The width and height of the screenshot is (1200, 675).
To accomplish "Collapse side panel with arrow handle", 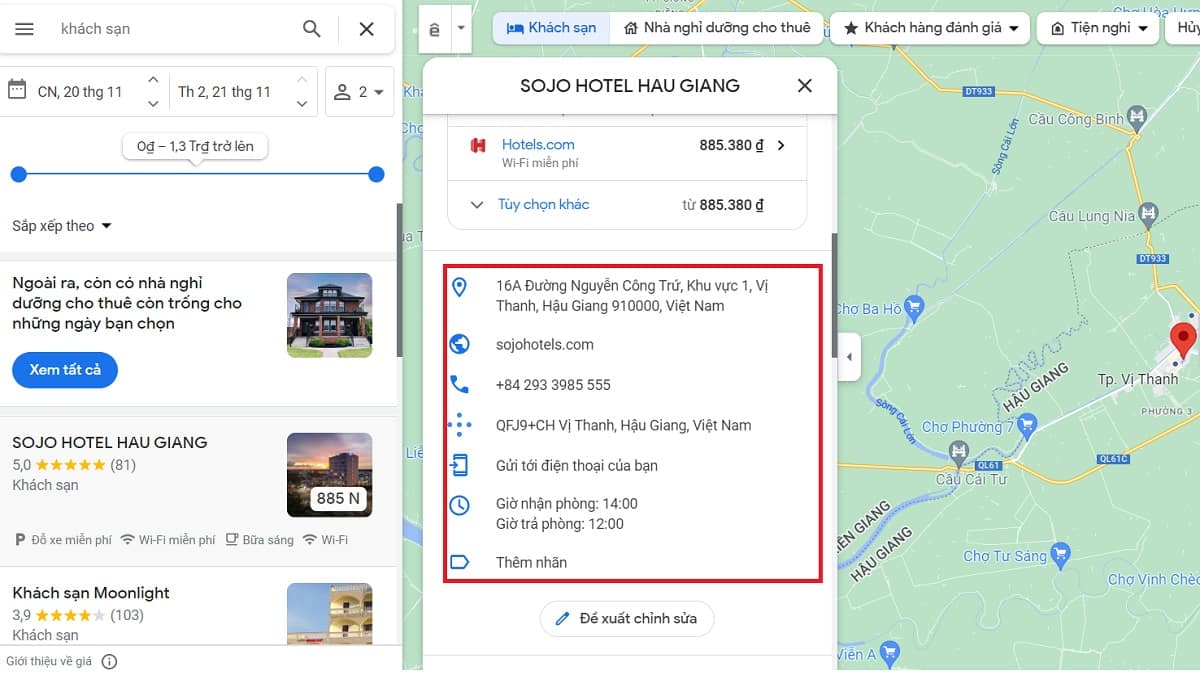I will pyautogui.click(x=849, y=357).
